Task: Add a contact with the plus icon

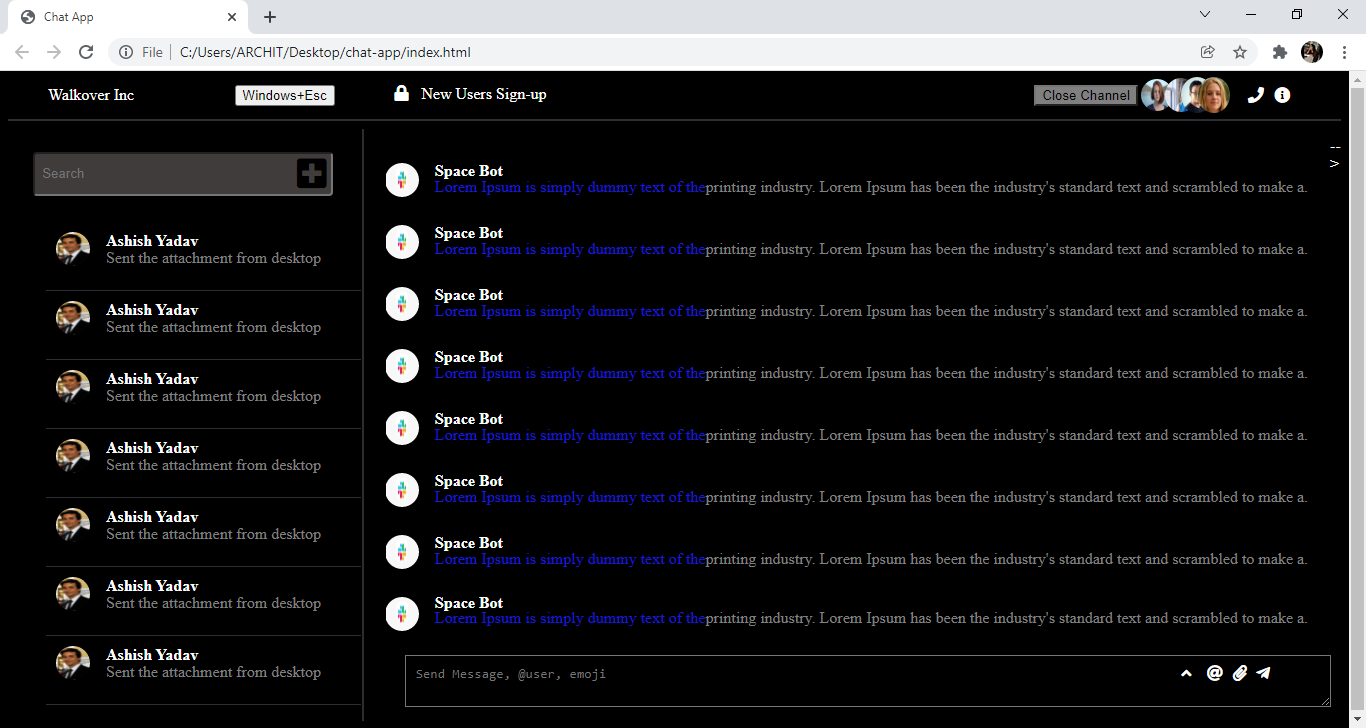Action: (311, 172)
